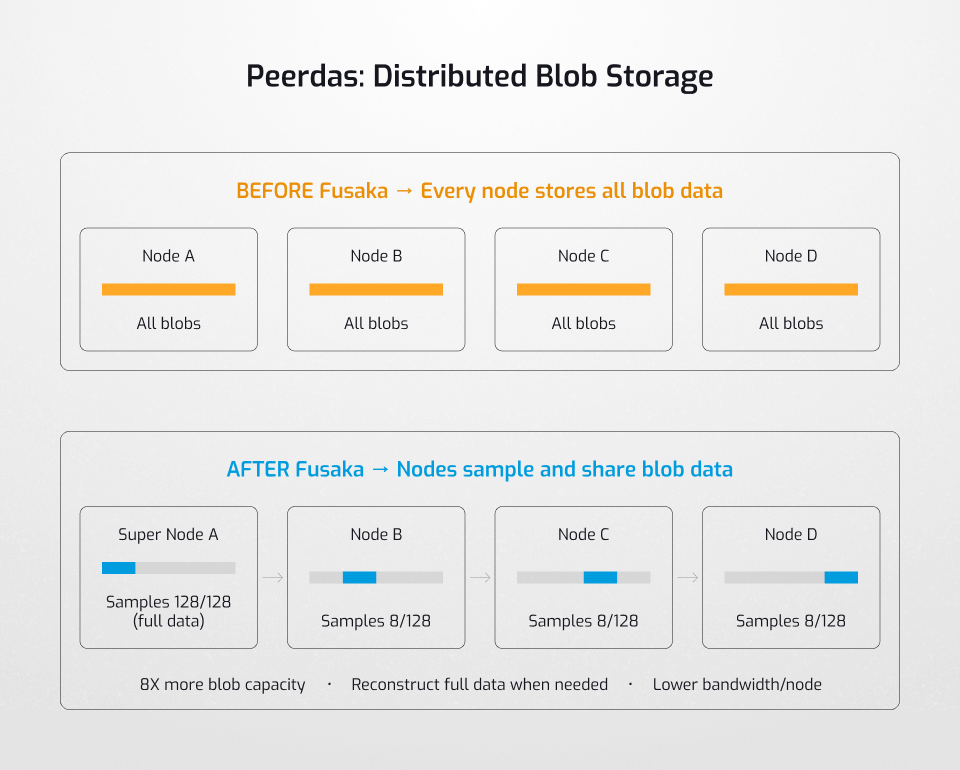
Task: Click the arrow between Node C and Node D
Action: click(687, 577)
